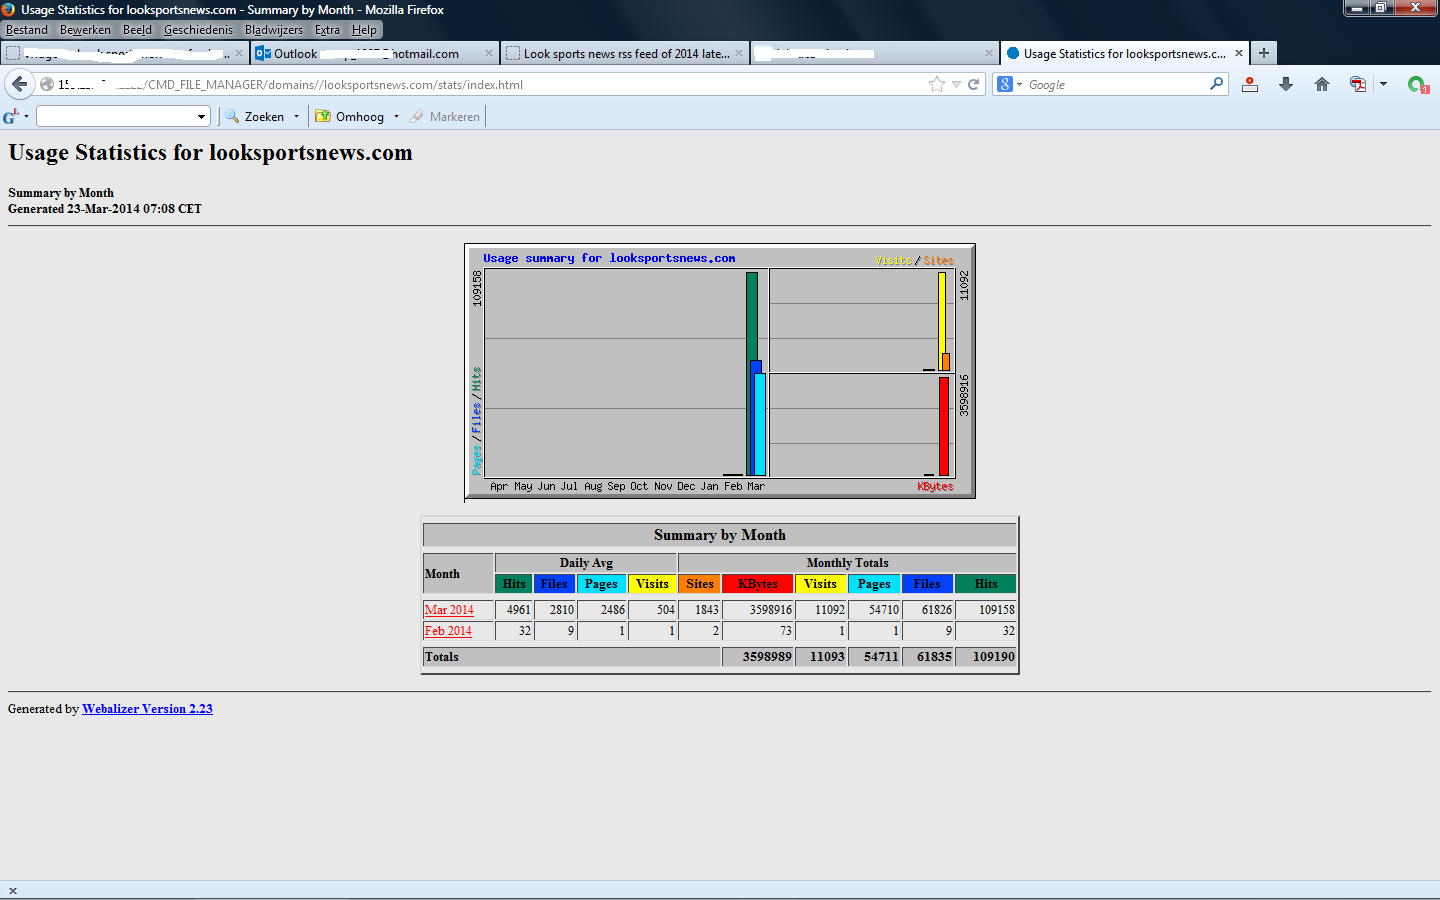Screen dimensions: 1440x900
Task: Click the Google search engine icon
Action: [1005, 84]
